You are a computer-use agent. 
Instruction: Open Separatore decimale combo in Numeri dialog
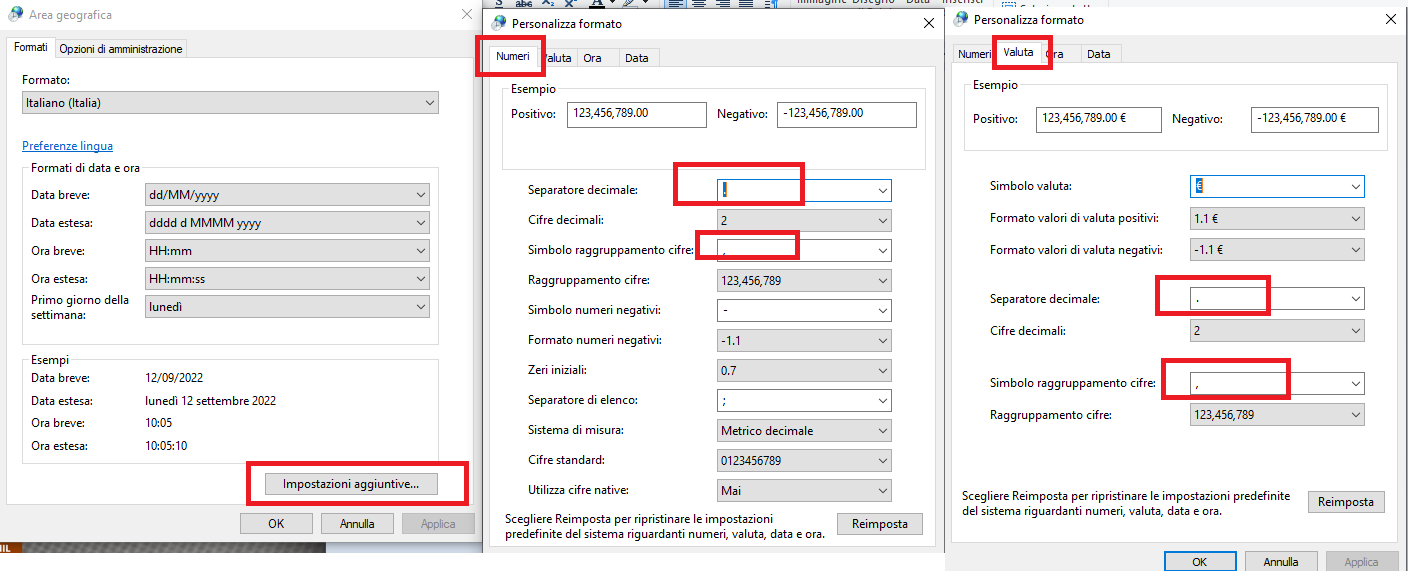point(804,190)
